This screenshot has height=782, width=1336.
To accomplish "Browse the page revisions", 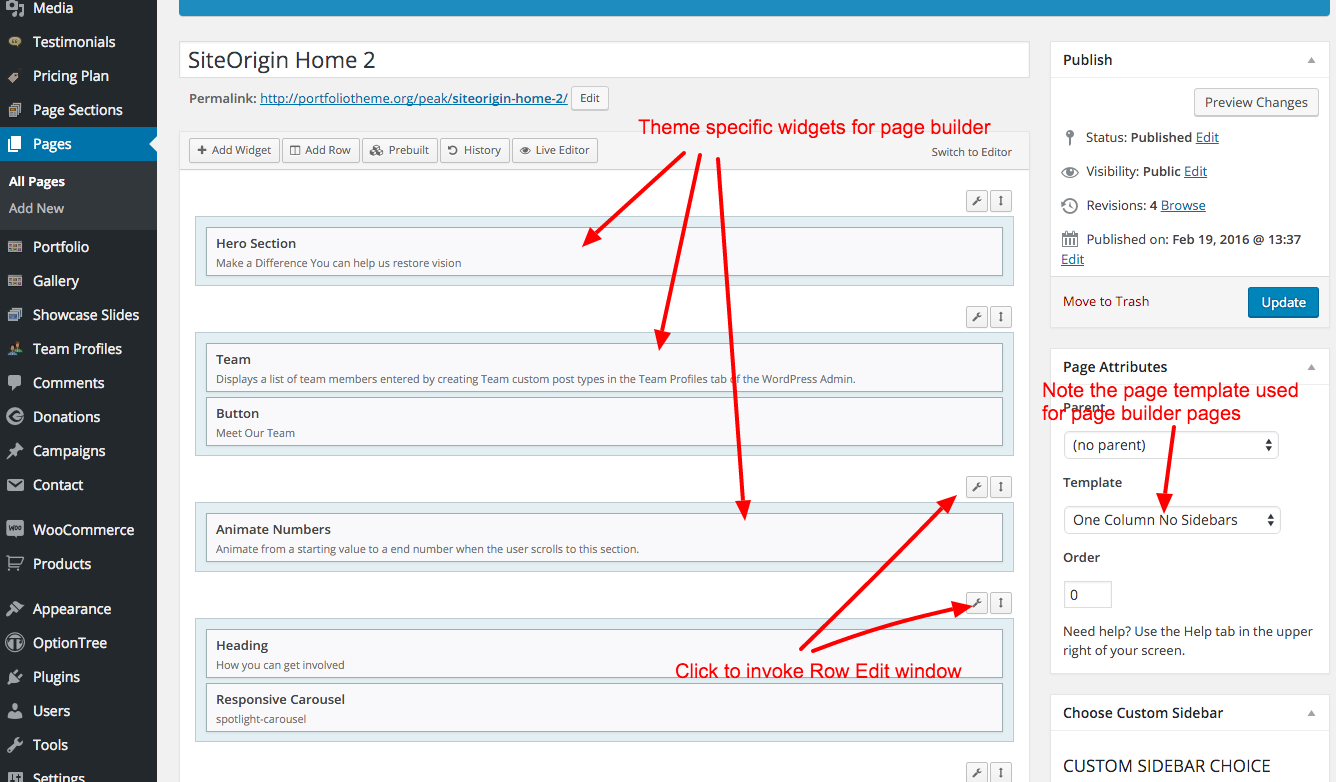I will [x=1182, y=205].
